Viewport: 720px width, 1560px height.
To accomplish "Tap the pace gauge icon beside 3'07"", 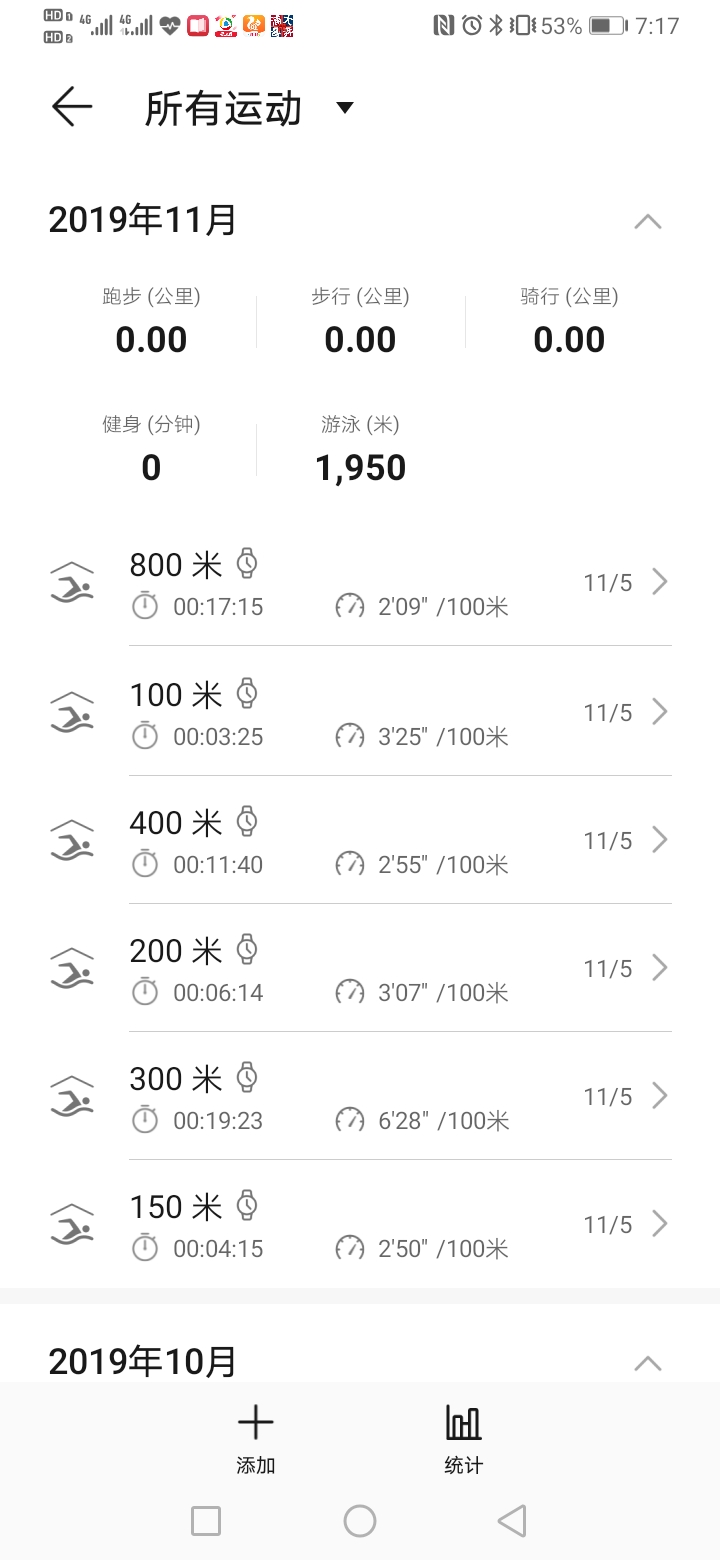I will [x=350, y=992].
